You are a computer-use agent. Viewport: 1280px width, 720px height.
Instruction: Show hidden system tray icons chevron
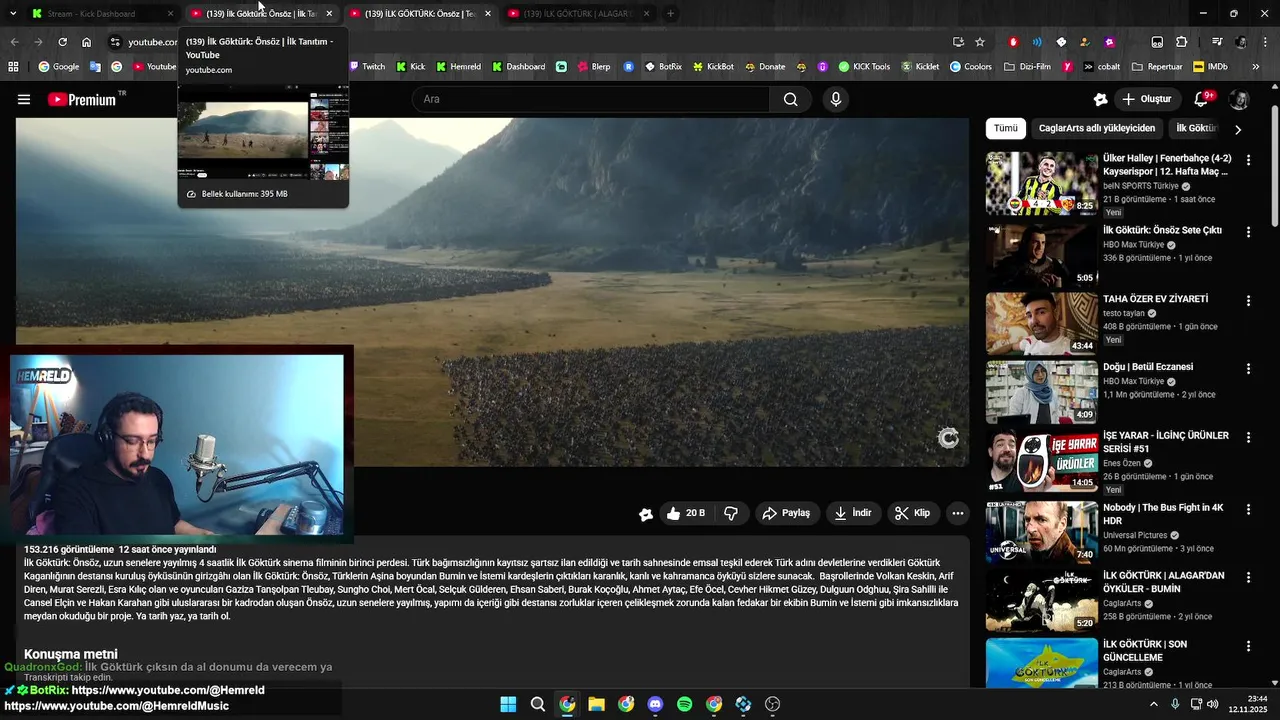pyautogui.click(x=1153, y=704)
